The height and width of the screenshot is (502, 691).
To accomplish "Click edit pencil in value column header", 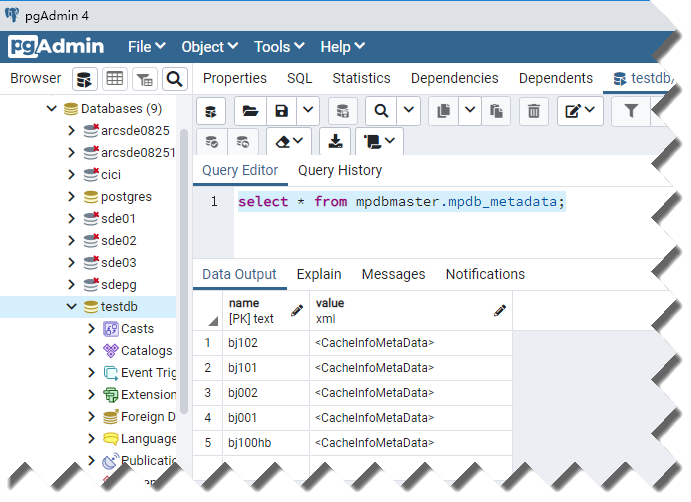I will click(500, 311).
